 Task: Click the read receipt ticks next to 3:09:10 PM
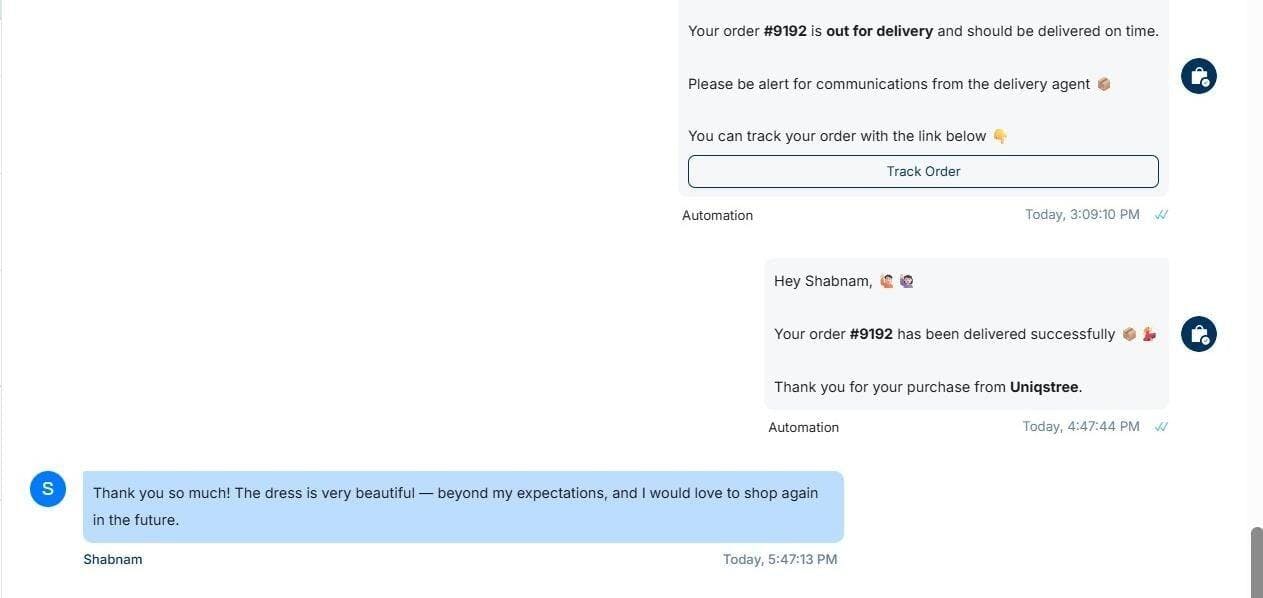[x=1161, y=215]
